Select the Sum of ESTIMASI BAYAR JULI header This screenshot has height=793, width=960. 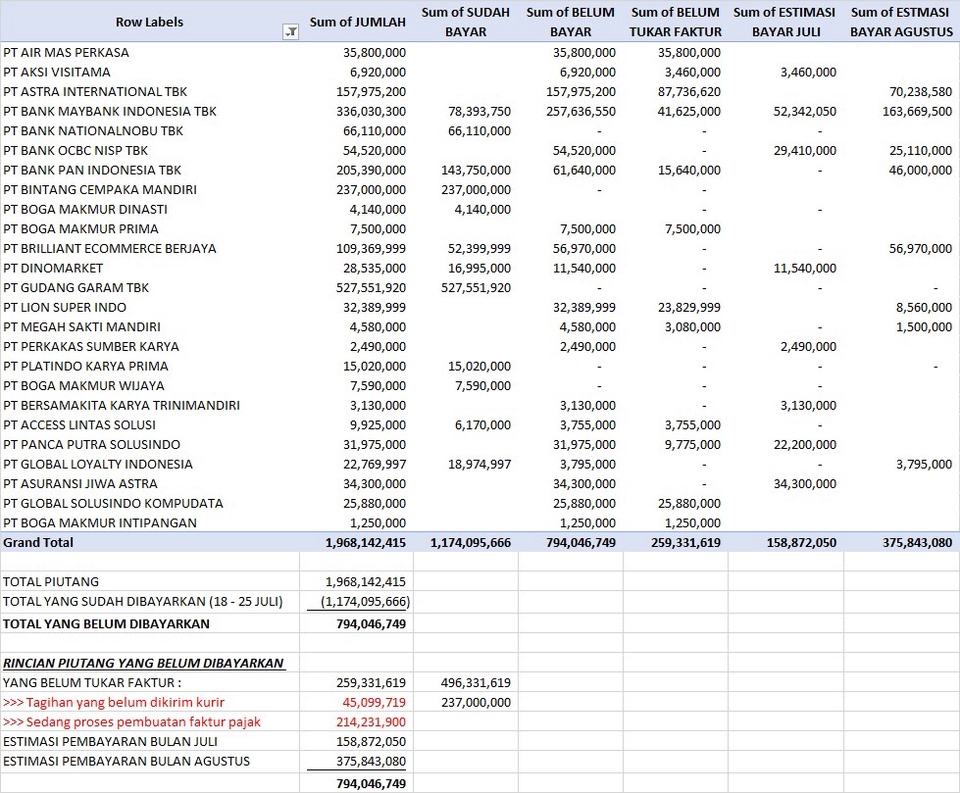click(x=786, y=22)
